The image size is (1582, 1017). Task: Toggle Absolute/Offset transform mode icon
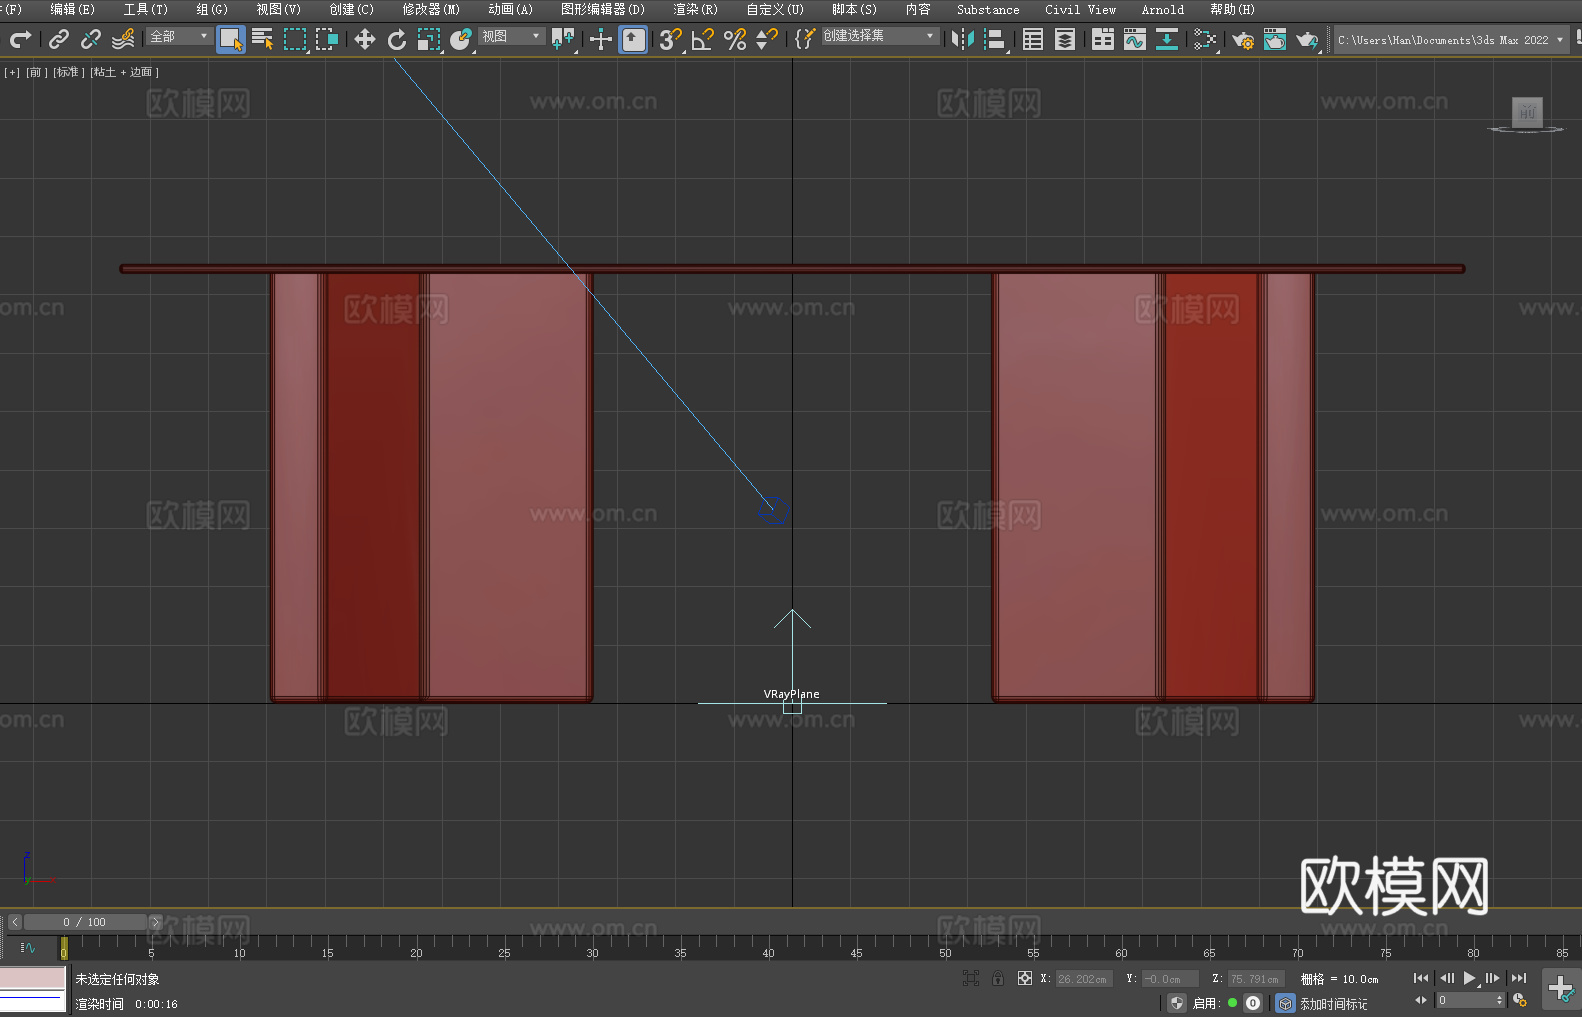1025,978
